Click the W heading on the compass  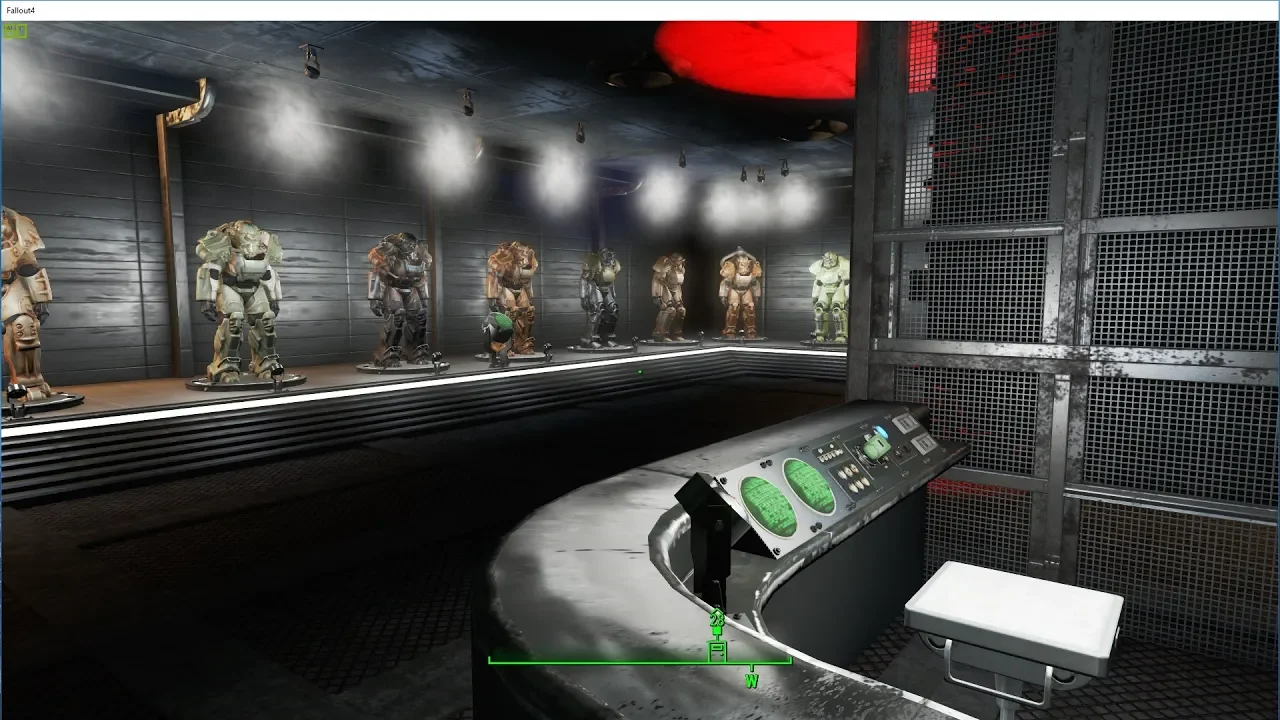pyautogui.click(x=751, y=681)
